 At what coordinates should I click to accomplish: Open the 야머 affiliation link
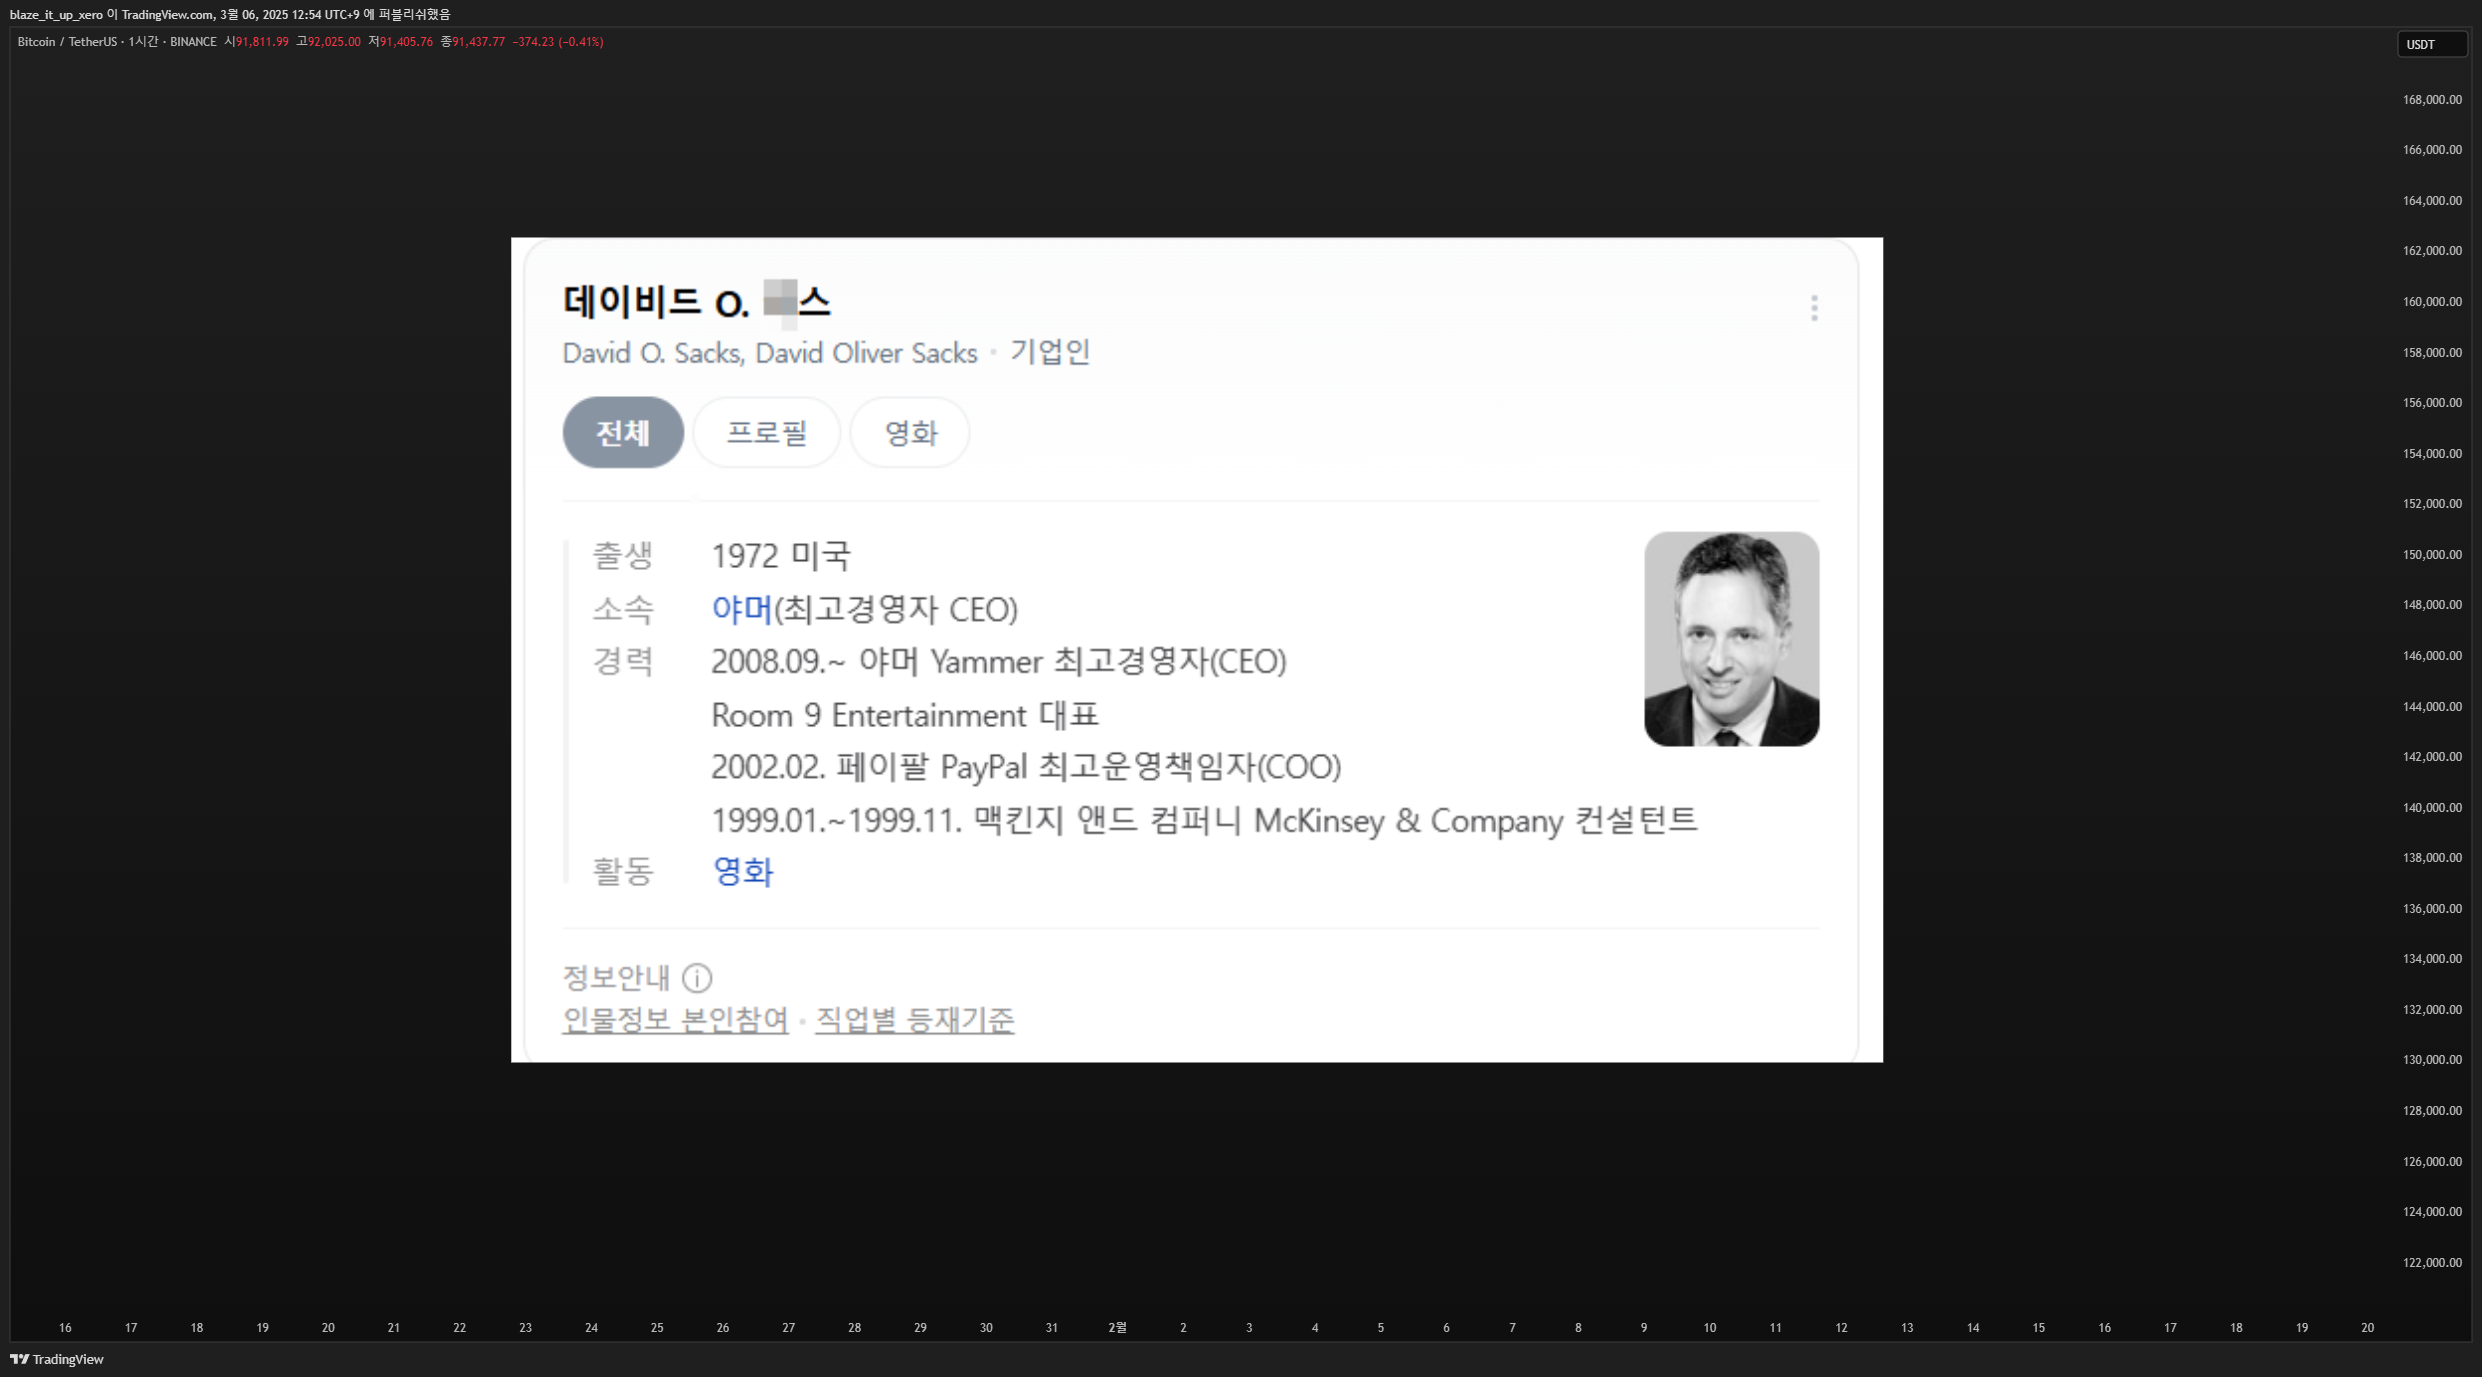(742, 609)
